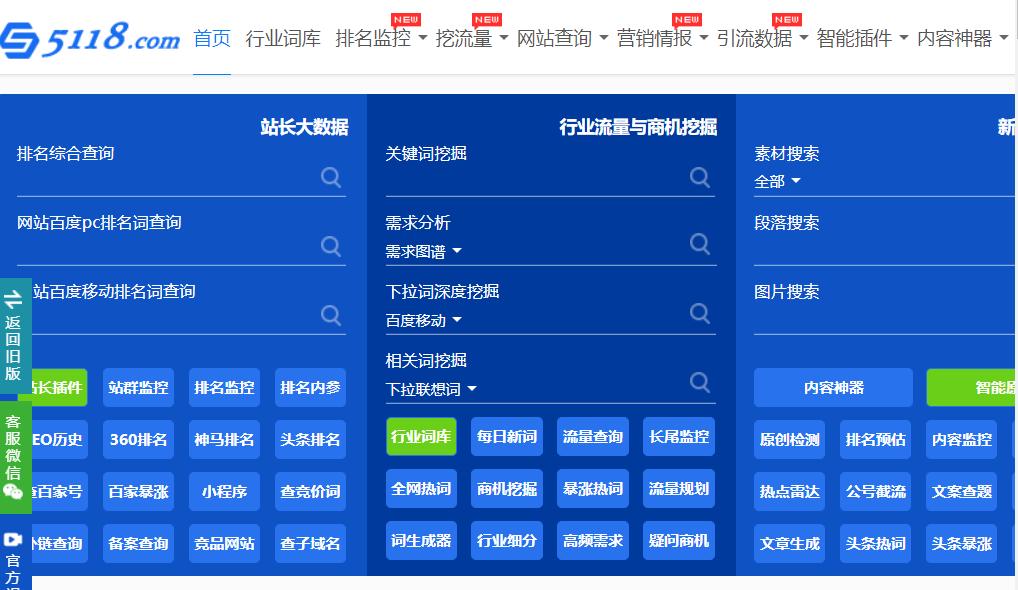Select the 首页 menu item
1018x590 pixels.
[x=211, y=37]
